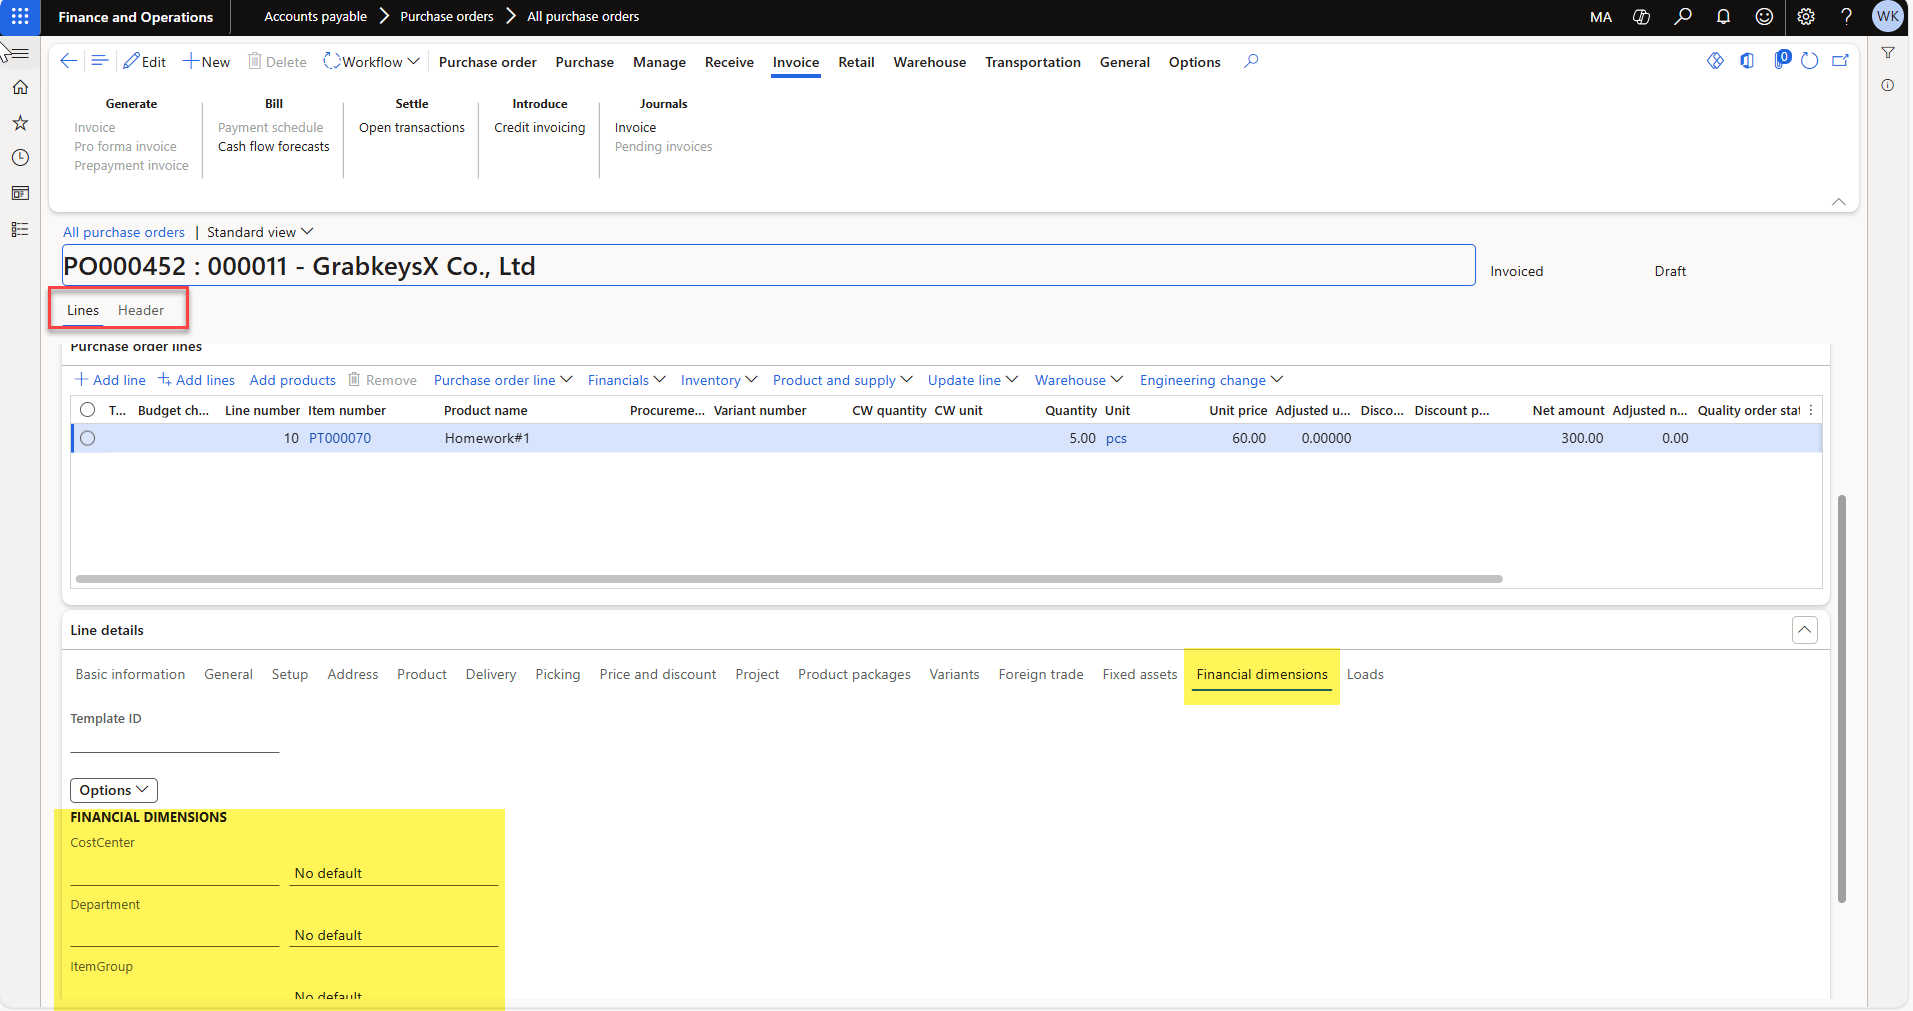Open the Warehouse menu in lines toolbar
Viewport: 1913px width, 1011px height.
coord(1079,380)
